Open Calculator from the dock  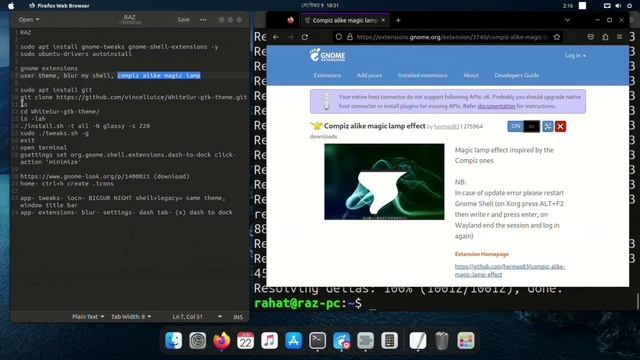pyautogui.click(x=389, y=340)
